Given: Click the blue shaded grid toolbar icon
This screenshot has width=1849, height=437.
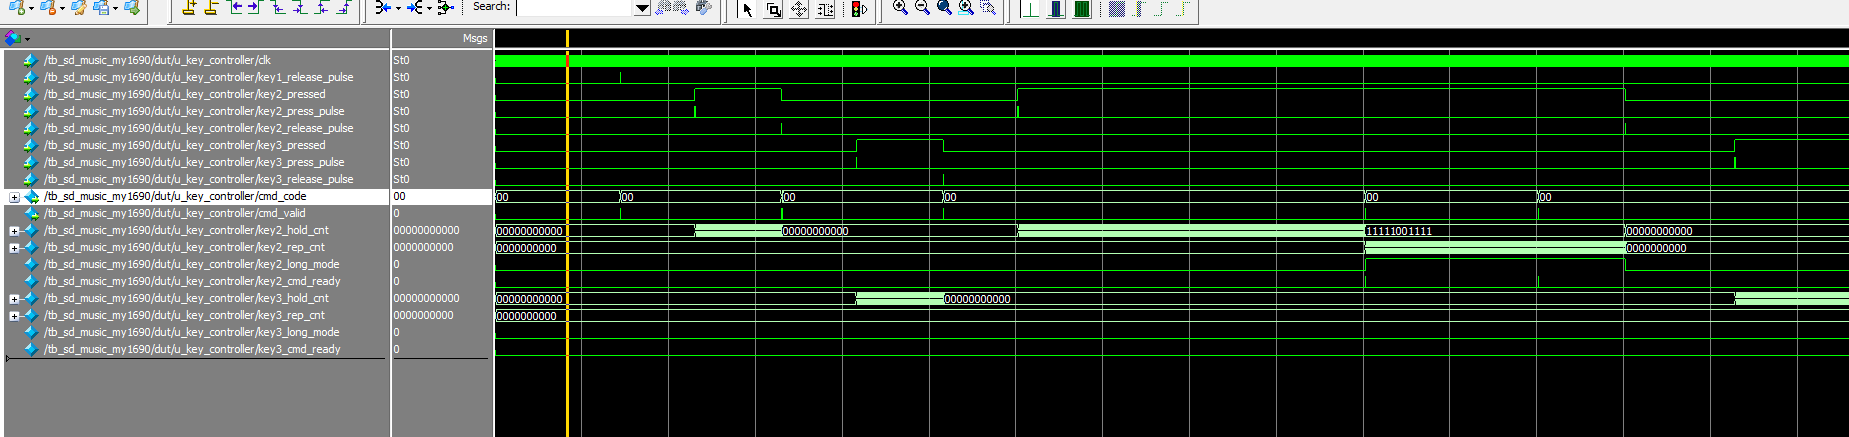Looking at the screenshot, I should 1117,9.
